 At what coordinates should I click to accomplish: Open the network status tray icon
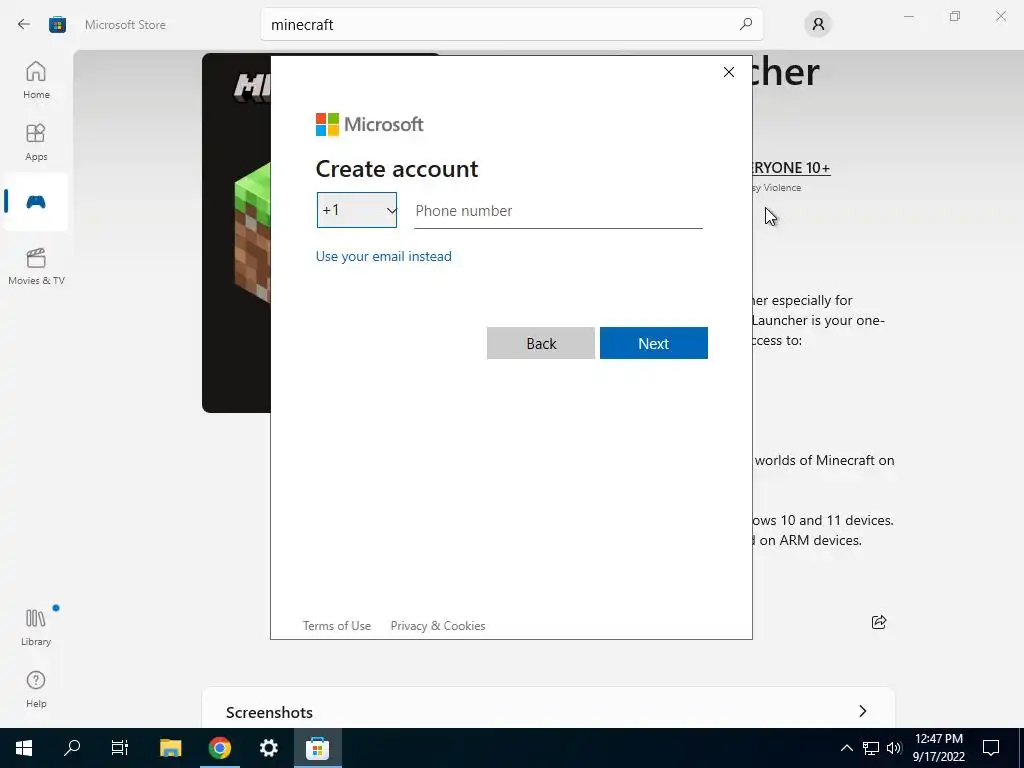click(x=871, y=748)
